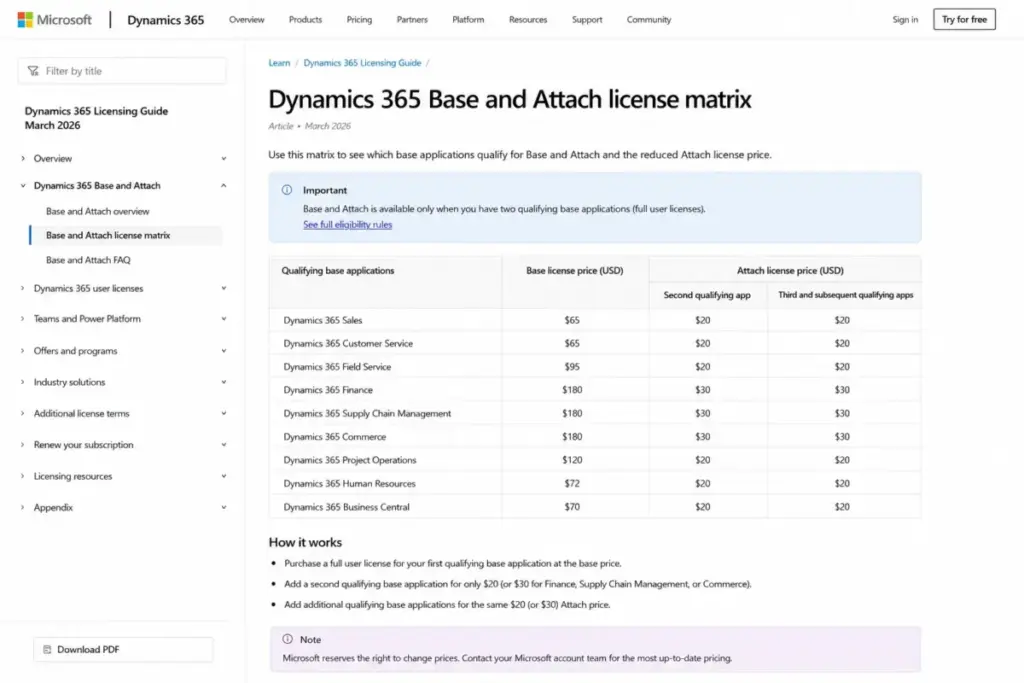This screenshot has height=683, width=1024.
Task: Click the up chevron beside Base and Attach
Action: [224, 186]
